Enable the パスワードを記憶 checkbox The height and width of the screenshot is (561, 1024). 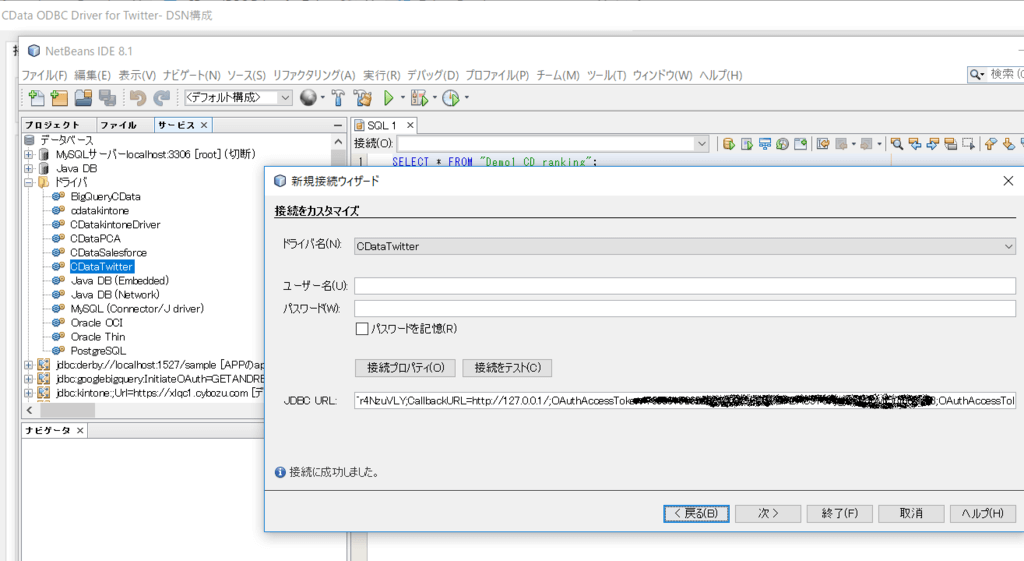[362, 329]
